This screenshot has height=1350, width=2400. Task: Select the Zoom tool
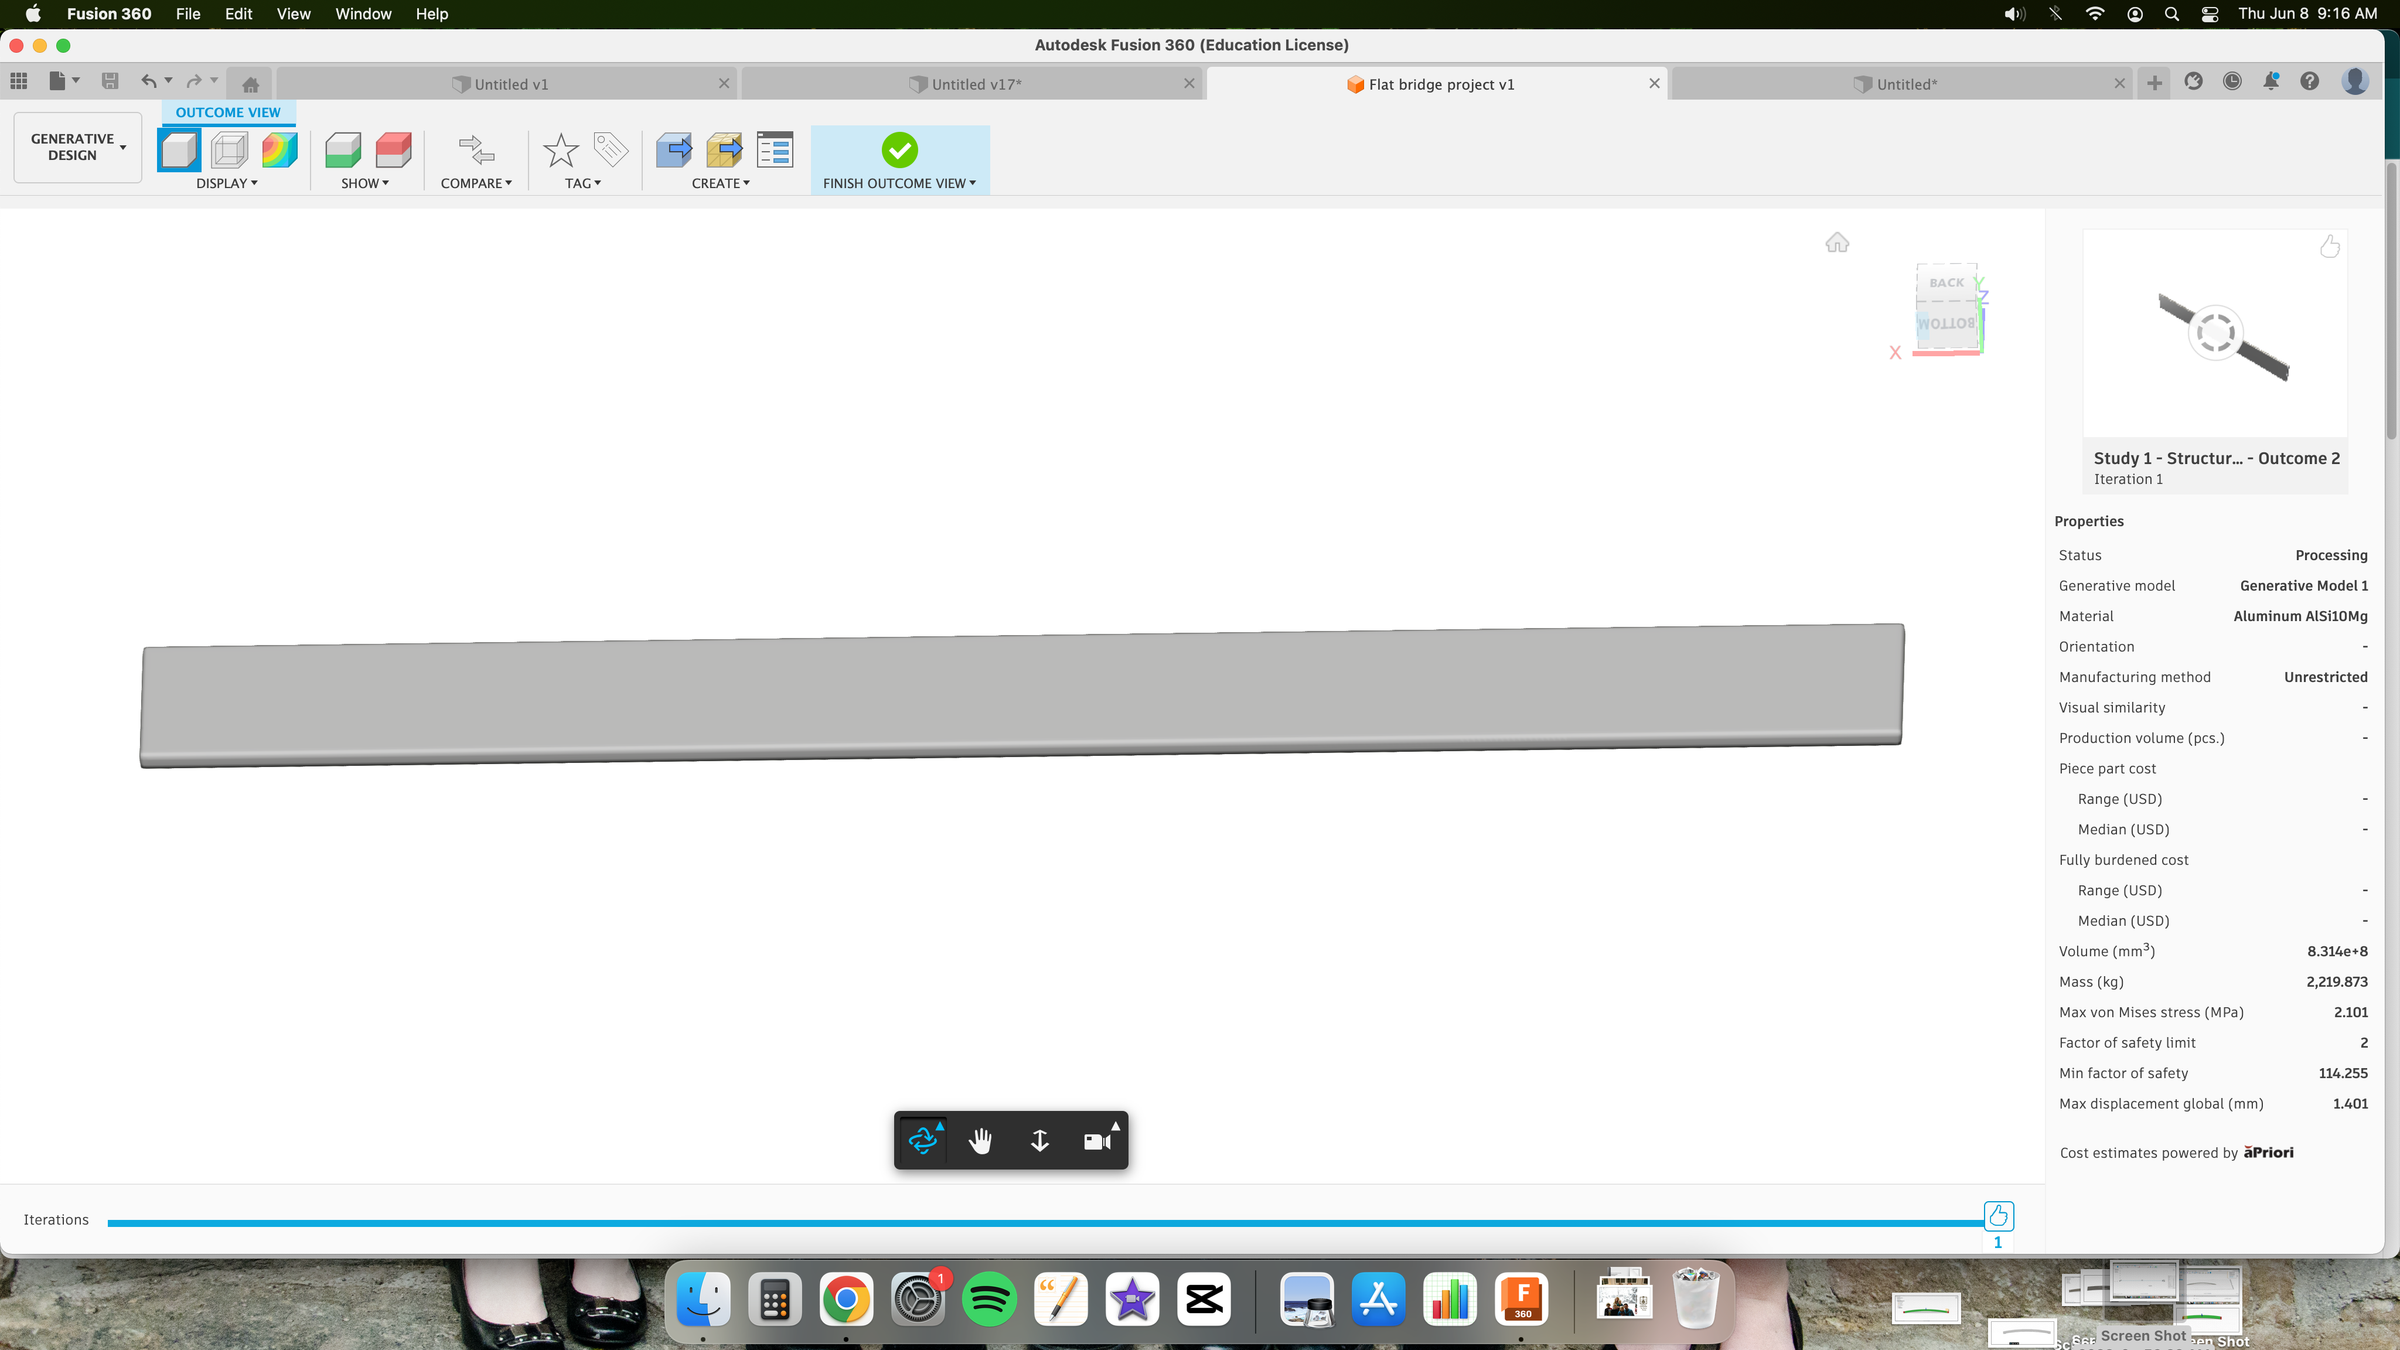tap(1039, 1139)
